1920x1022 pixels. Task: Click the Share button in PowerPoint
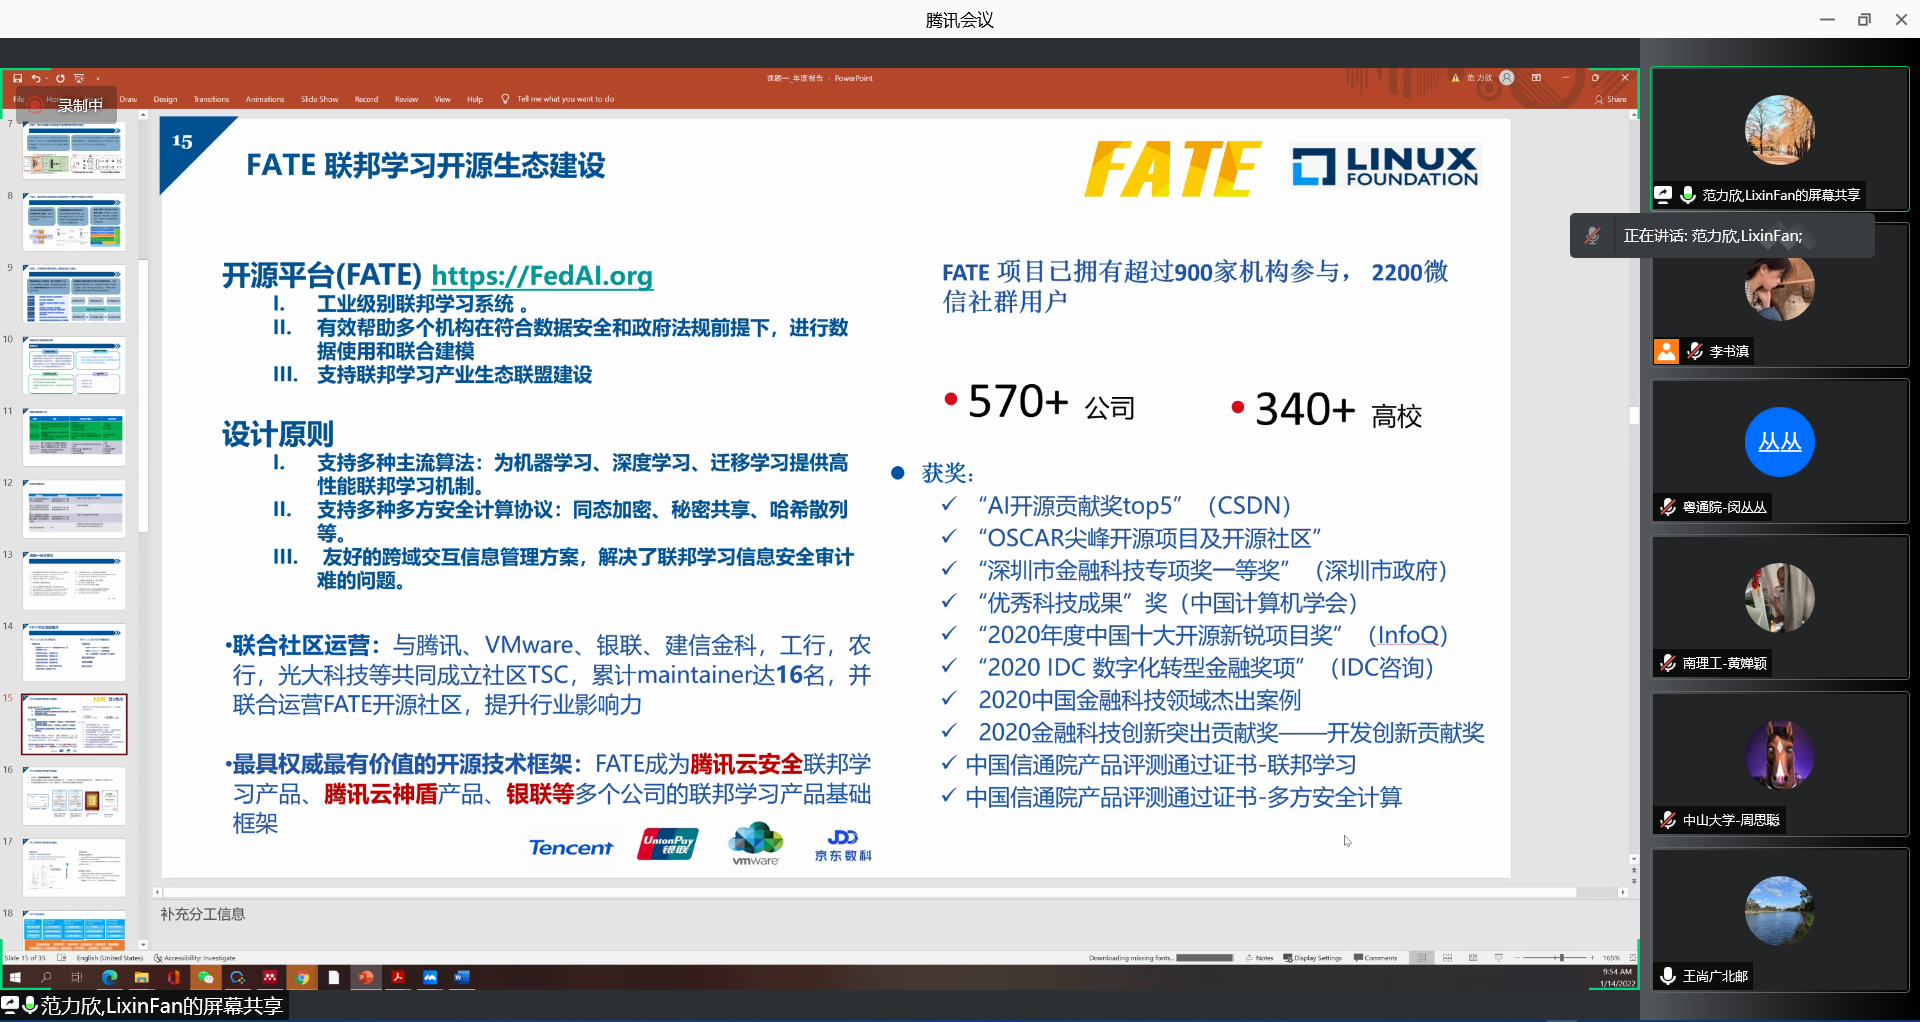pos(1611,99)
